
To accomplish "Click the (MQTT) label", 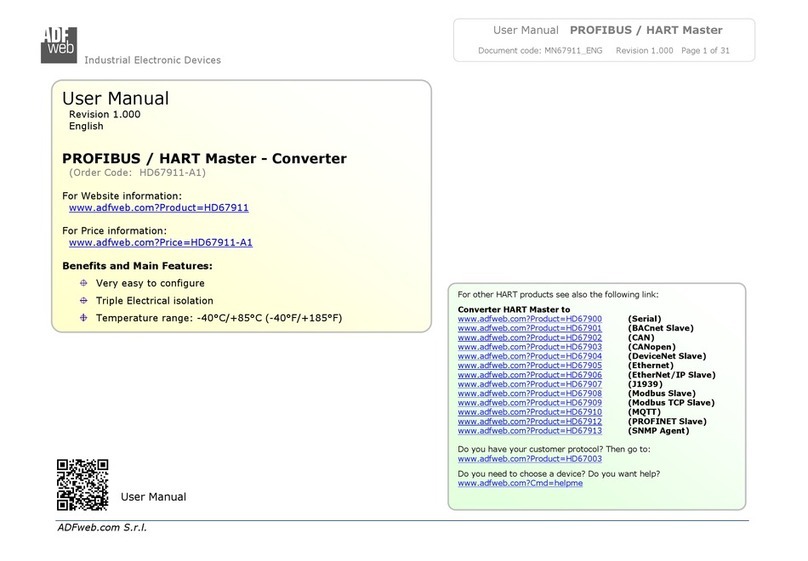I will tap(644, 412).
